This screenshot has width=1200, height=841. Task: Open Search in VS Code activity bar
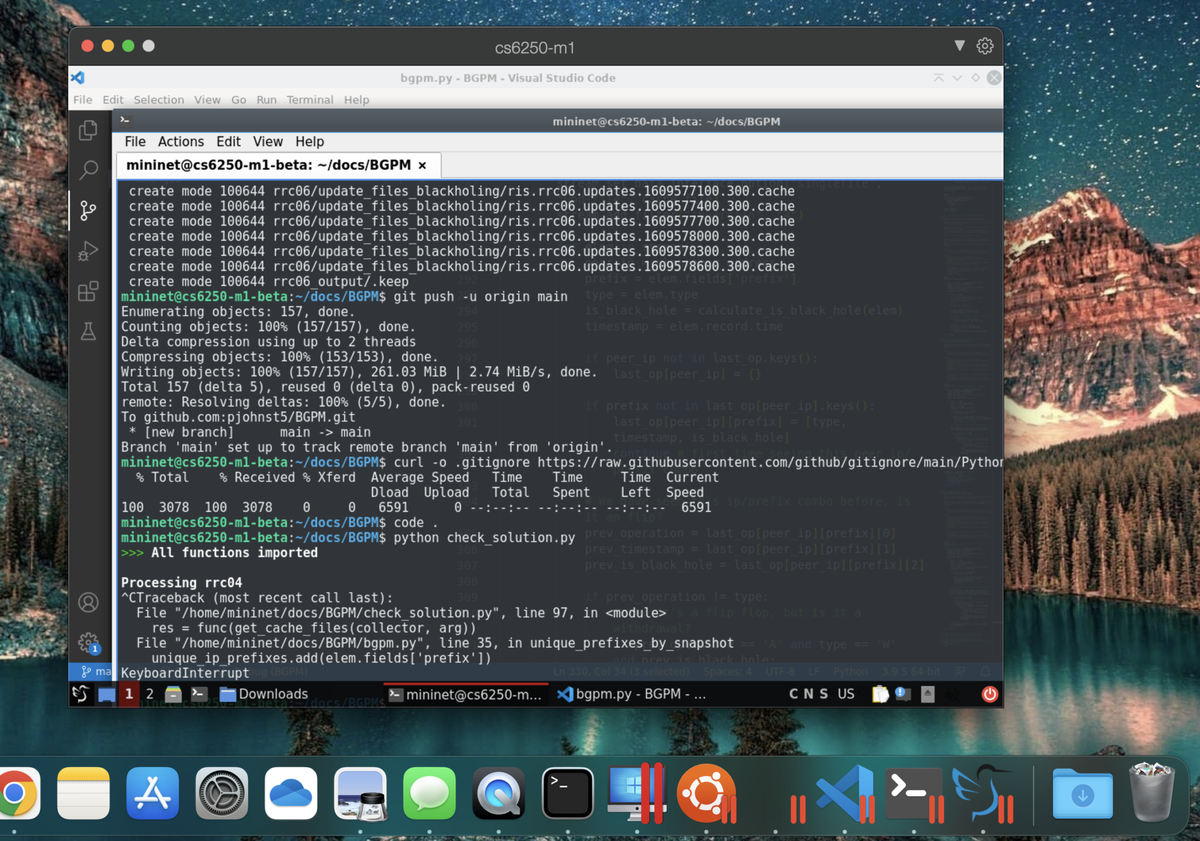point(89,170)
